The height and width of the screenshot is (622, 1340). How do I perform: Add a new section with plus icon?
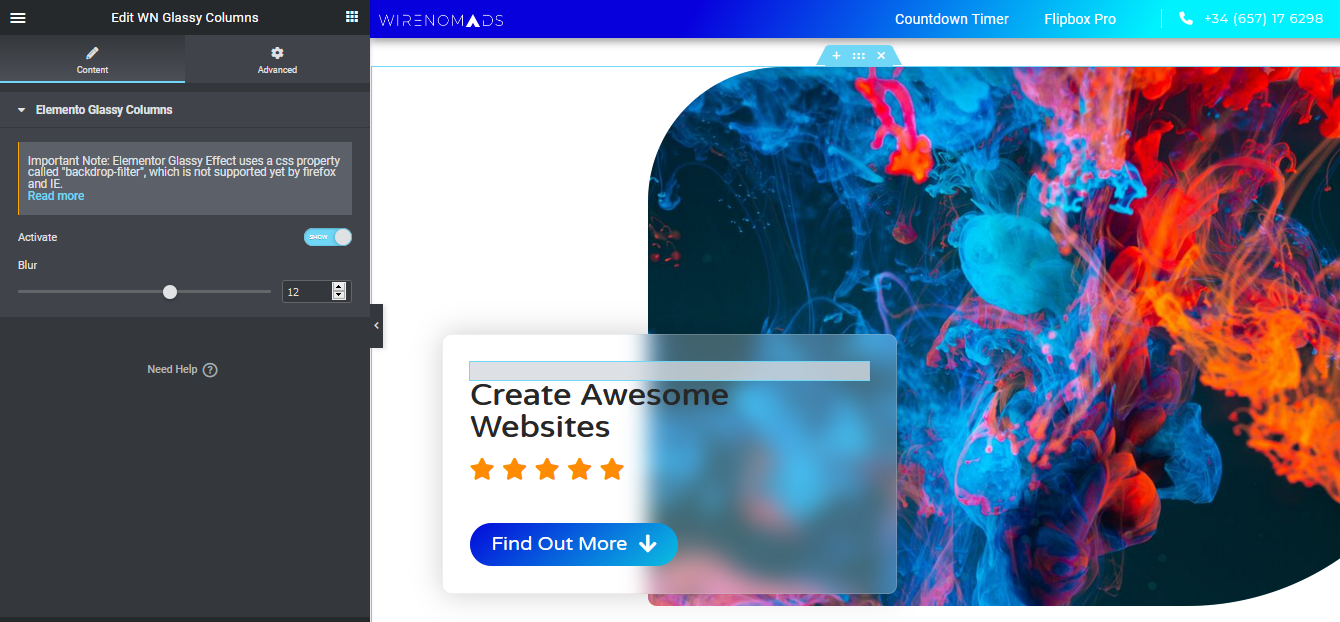click(837, 56)
